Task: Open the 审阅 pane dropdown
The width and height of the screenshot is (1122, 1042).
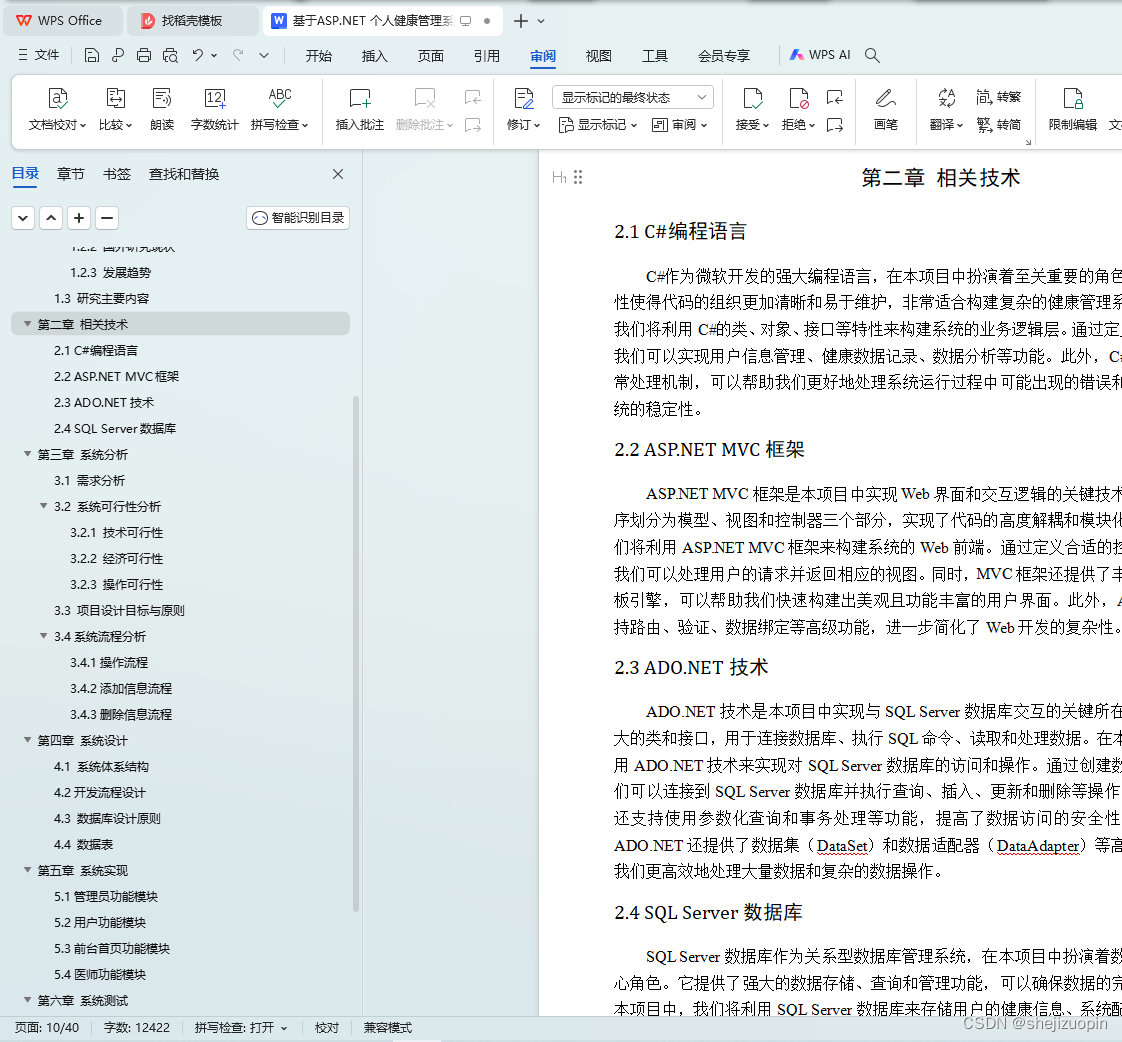Action: (680, 125)
